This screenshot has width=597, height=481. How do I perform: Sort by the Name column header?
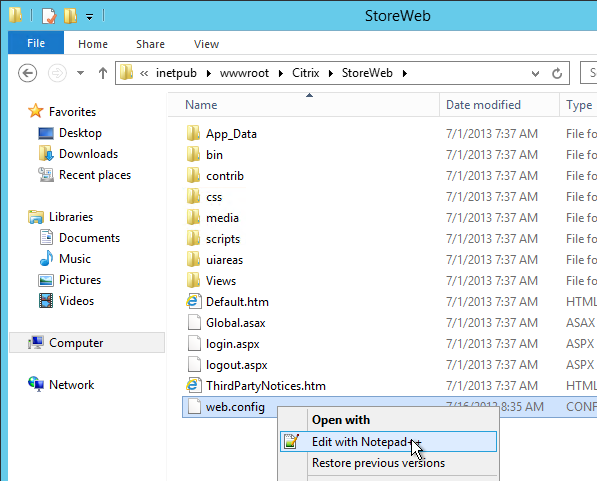click(x=304, y=105)
